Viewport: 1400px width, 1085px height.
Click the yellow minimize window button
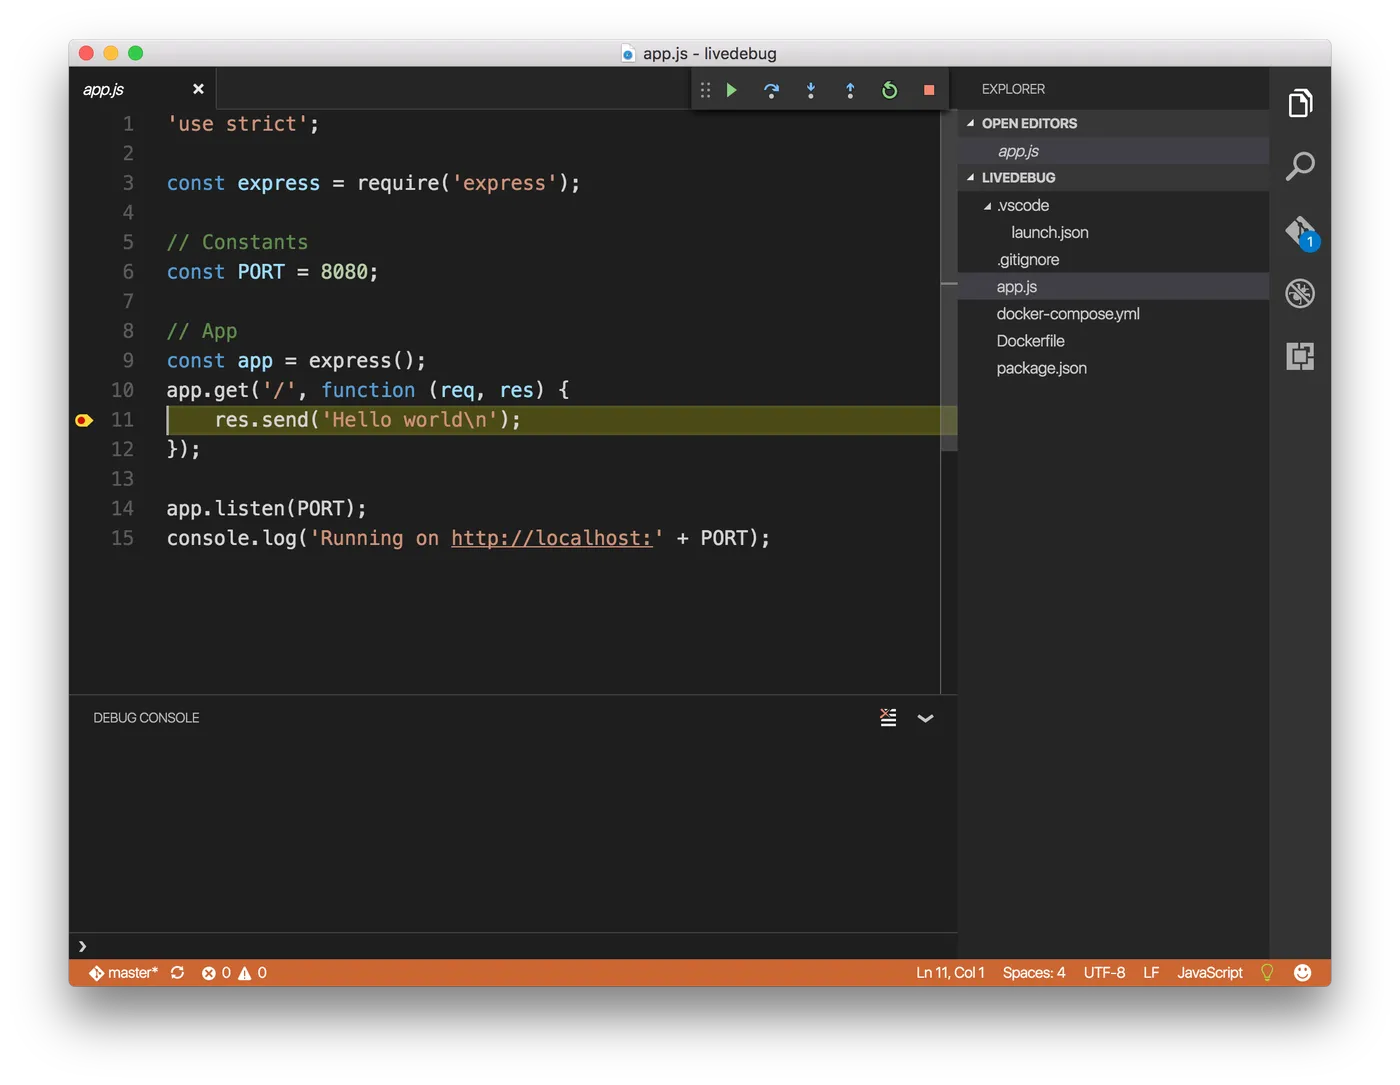click(111, 53)
